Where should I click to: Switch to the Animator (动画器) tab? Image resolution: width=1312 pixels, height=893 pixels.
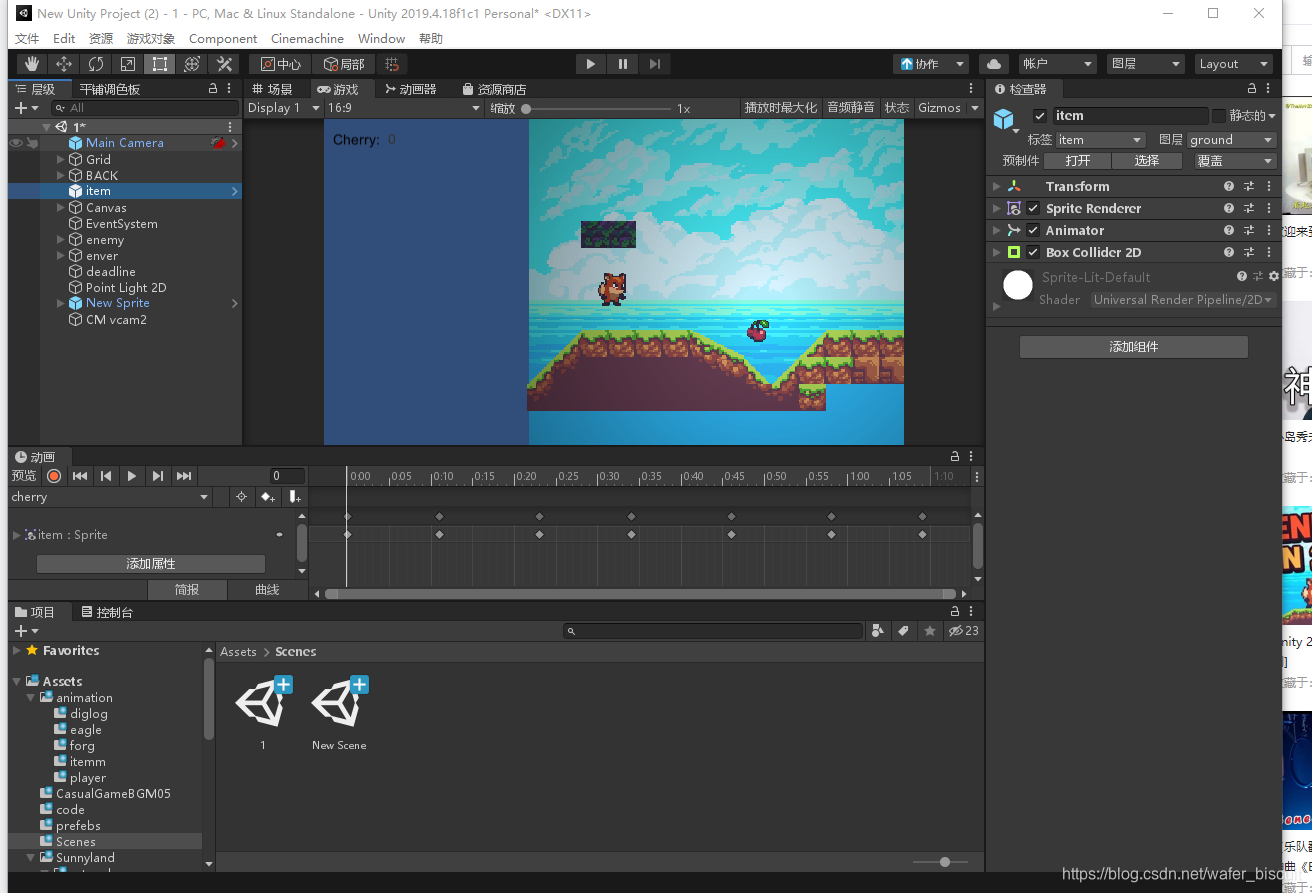coord(411,89)
